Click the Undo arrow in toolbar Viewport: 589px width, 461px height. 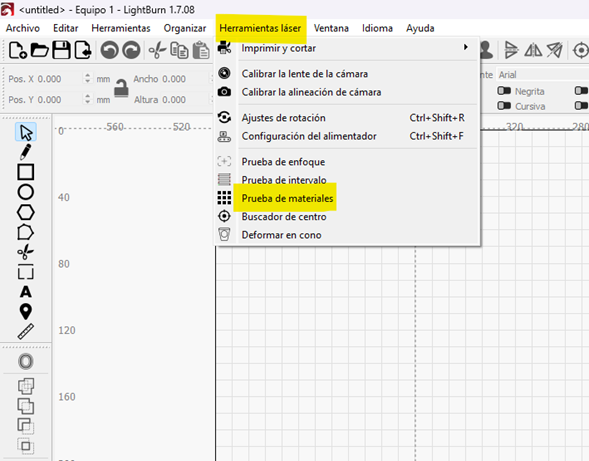point(109,50)
